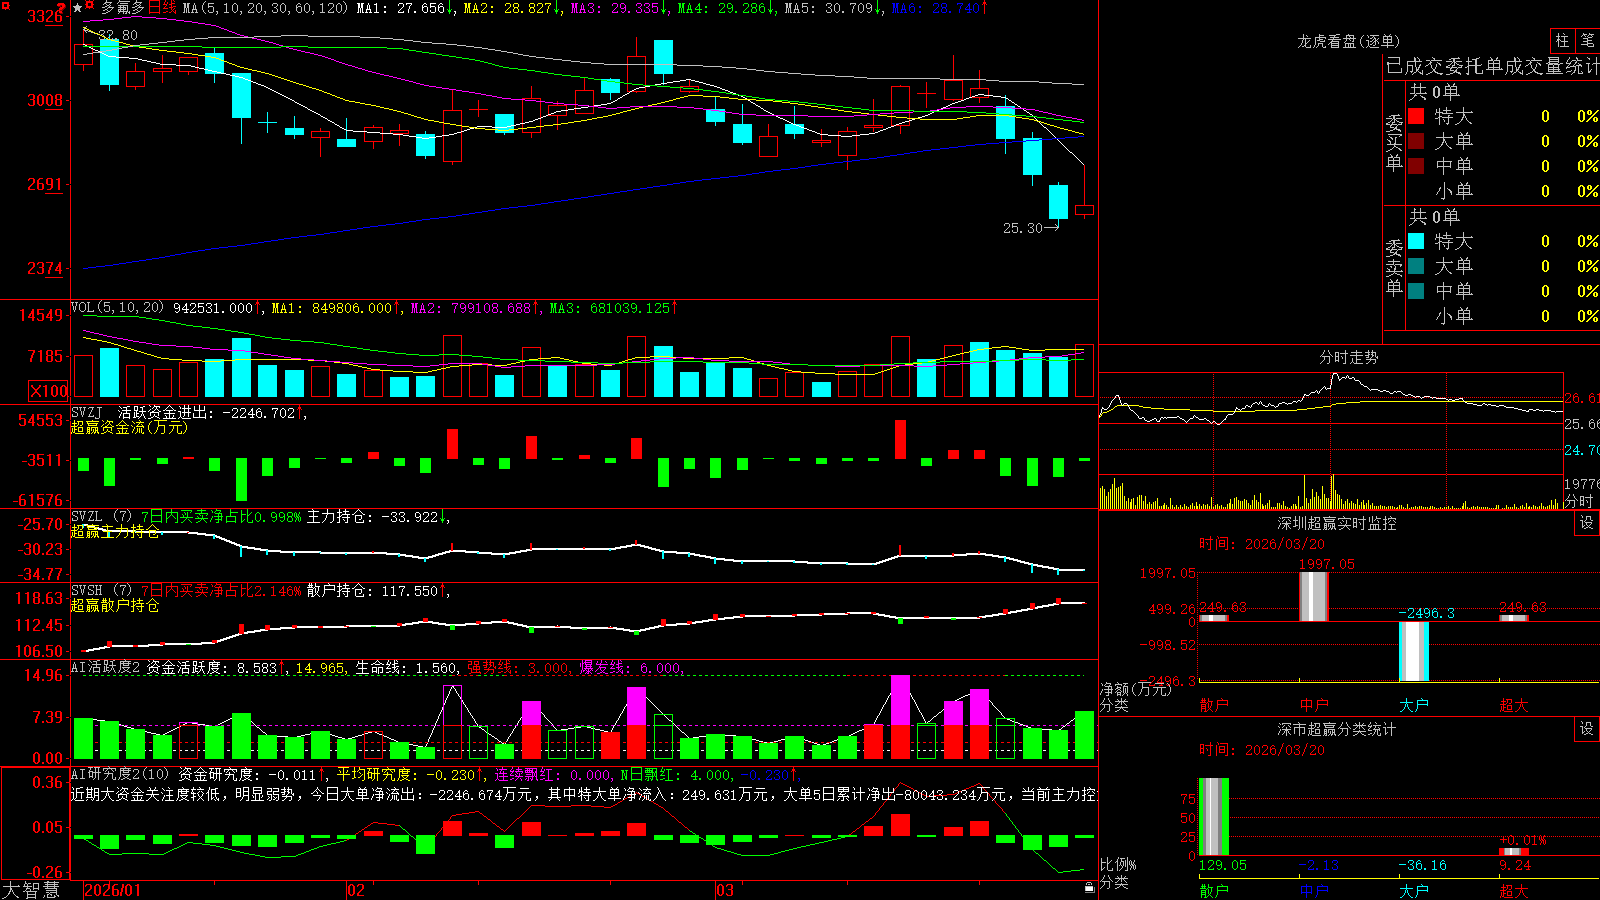Click the small red indicator icon next to the star
This screenshot has width=1600, height=900.
click(x=90, y=6)
